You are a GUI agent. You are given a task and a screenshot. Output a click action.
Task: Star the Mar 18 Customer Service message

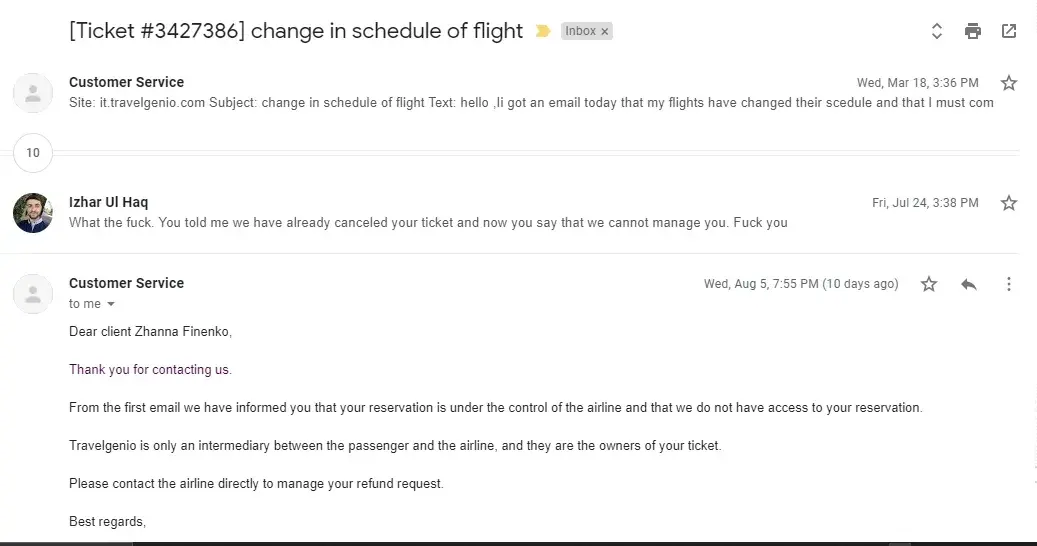pos(1009,83)
